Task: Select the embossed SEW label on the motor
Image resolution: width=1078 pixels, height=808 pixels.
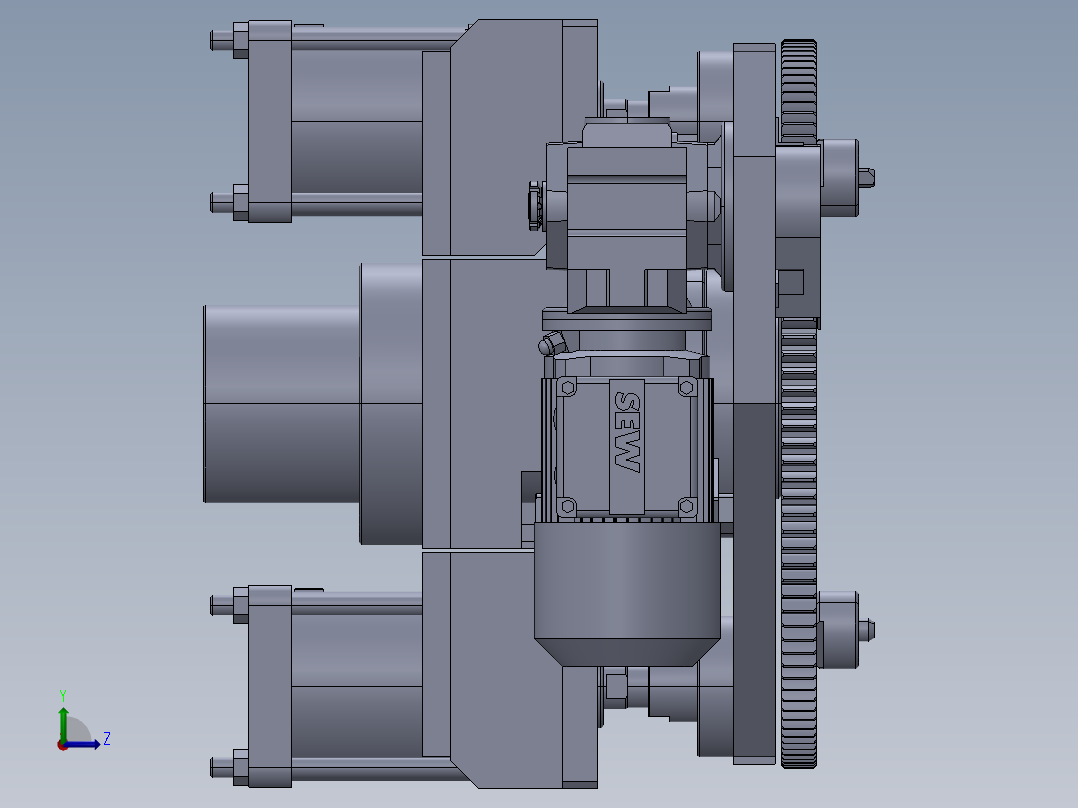Action: [x=627, y=432]
